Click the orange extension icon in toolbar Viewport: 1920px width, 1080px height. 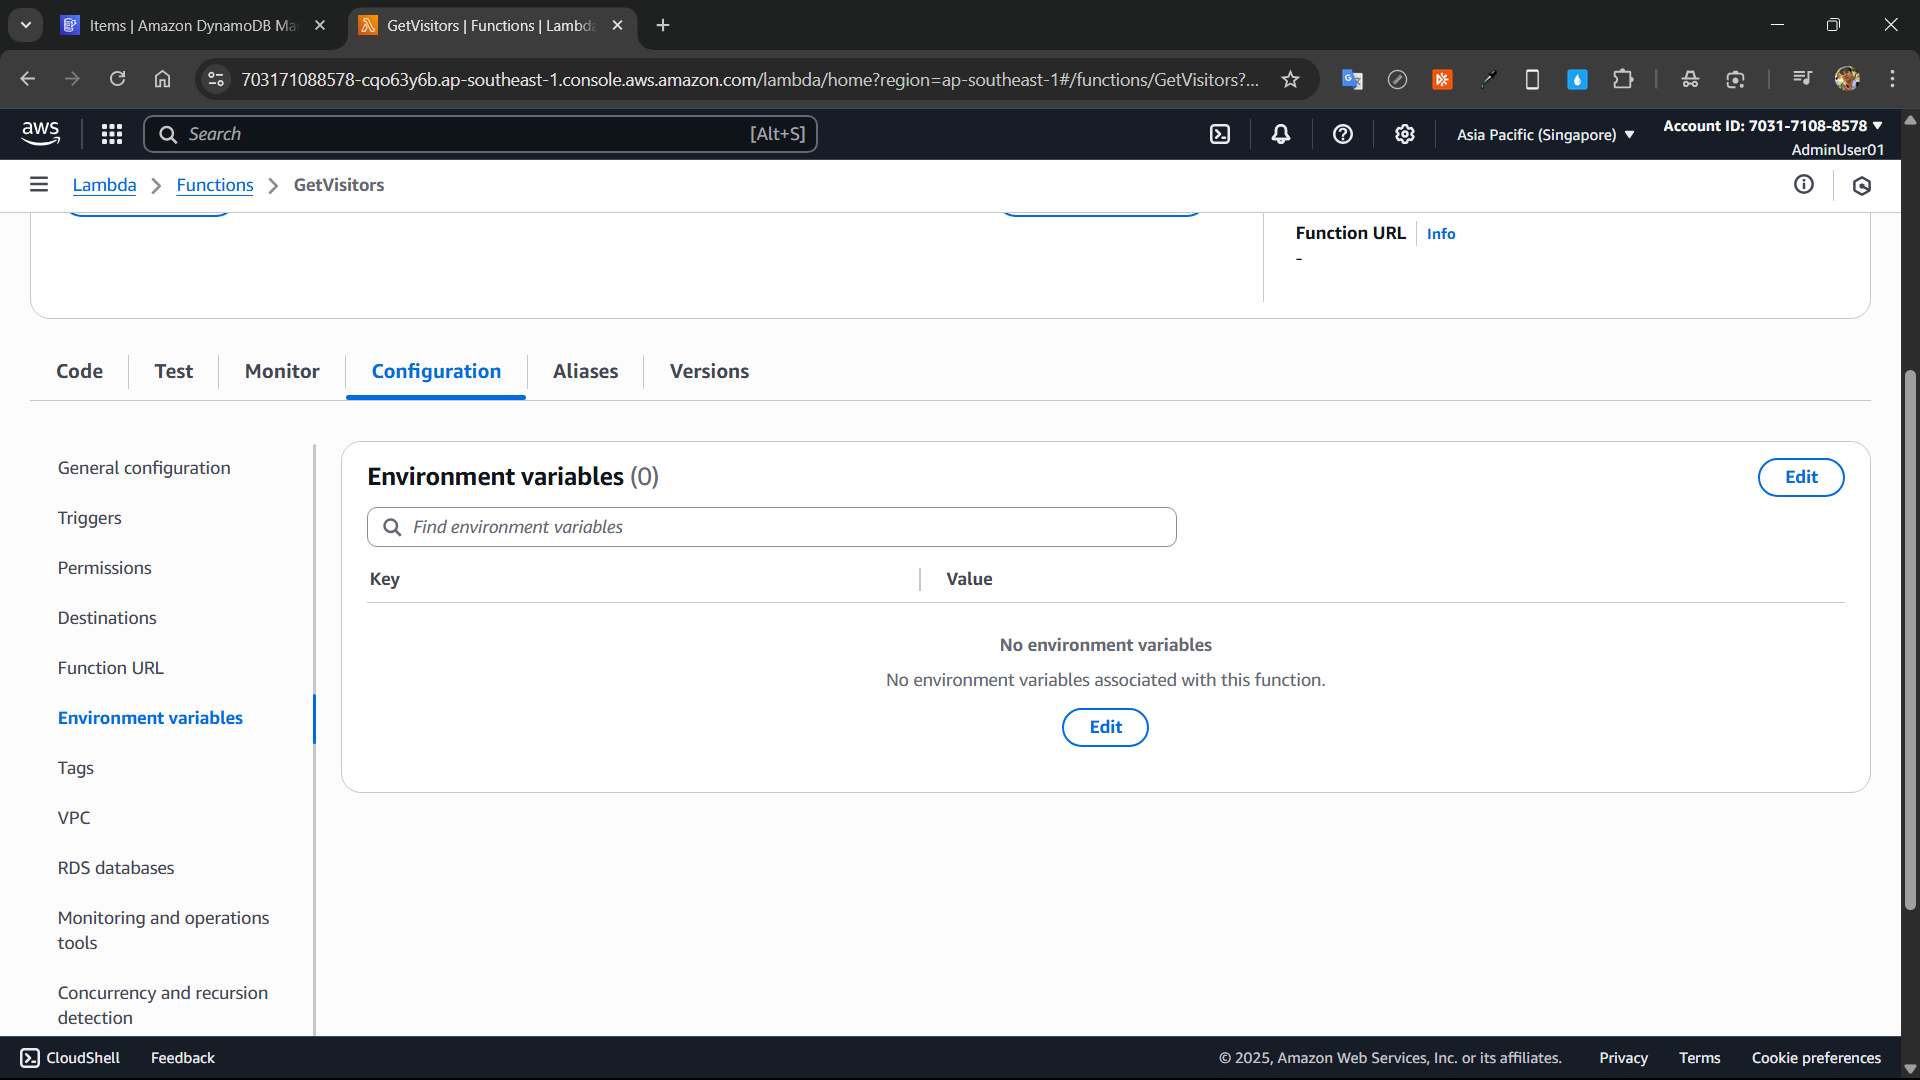1442,79
